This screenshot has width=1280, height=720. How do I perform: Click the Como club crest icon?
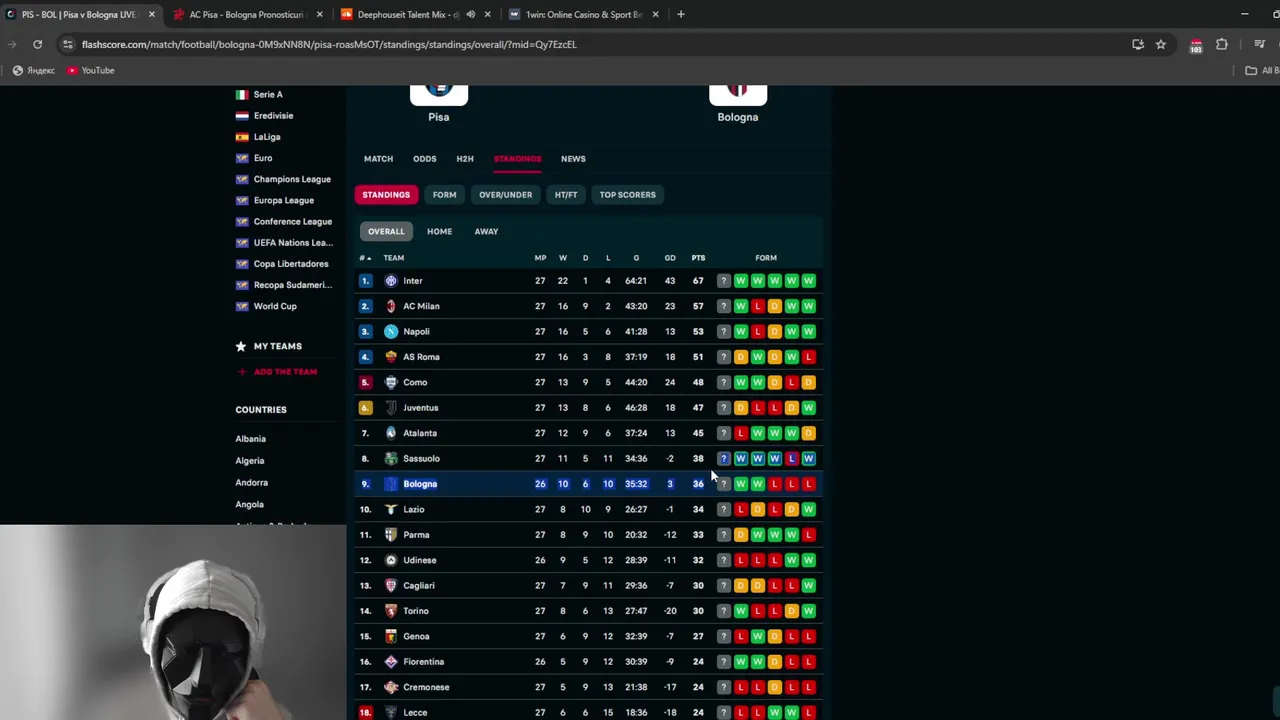[391, 382]
